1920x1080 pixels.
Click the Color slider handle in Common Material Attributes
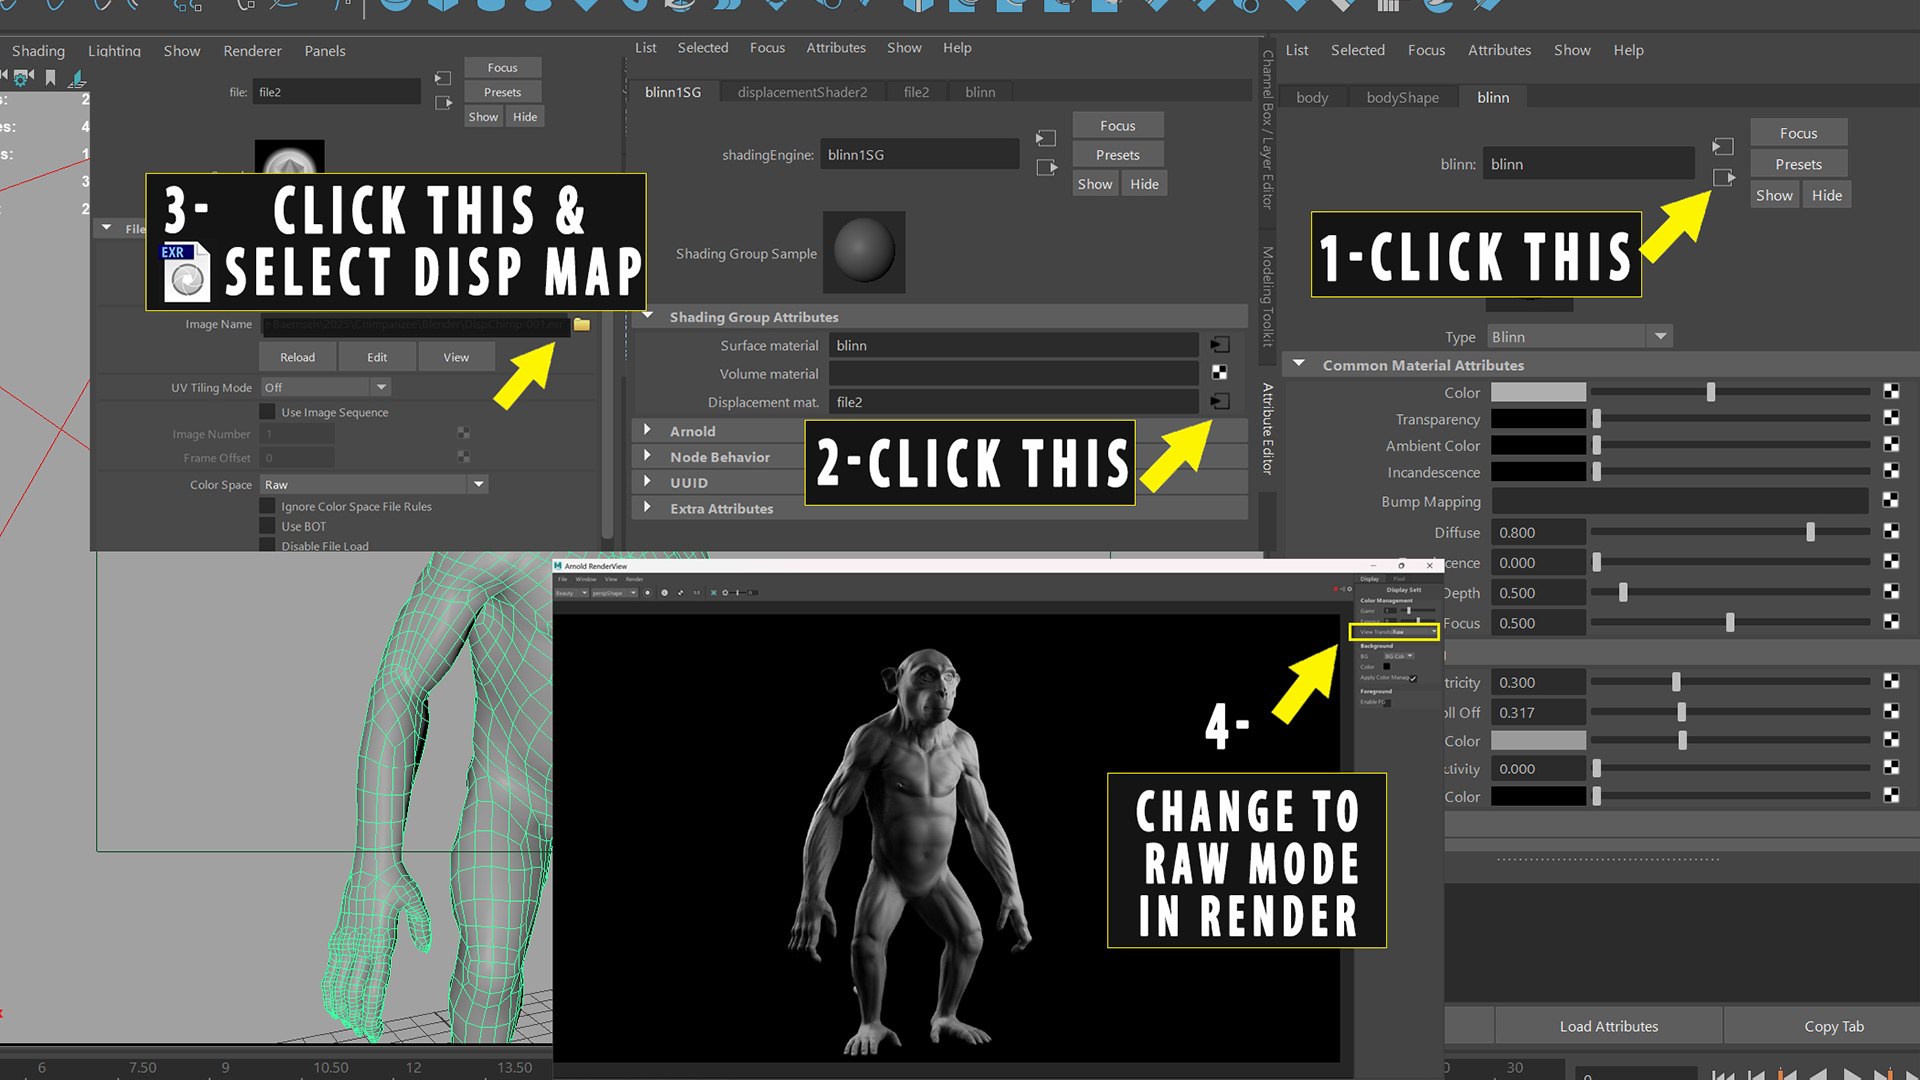click(1711, 392)
